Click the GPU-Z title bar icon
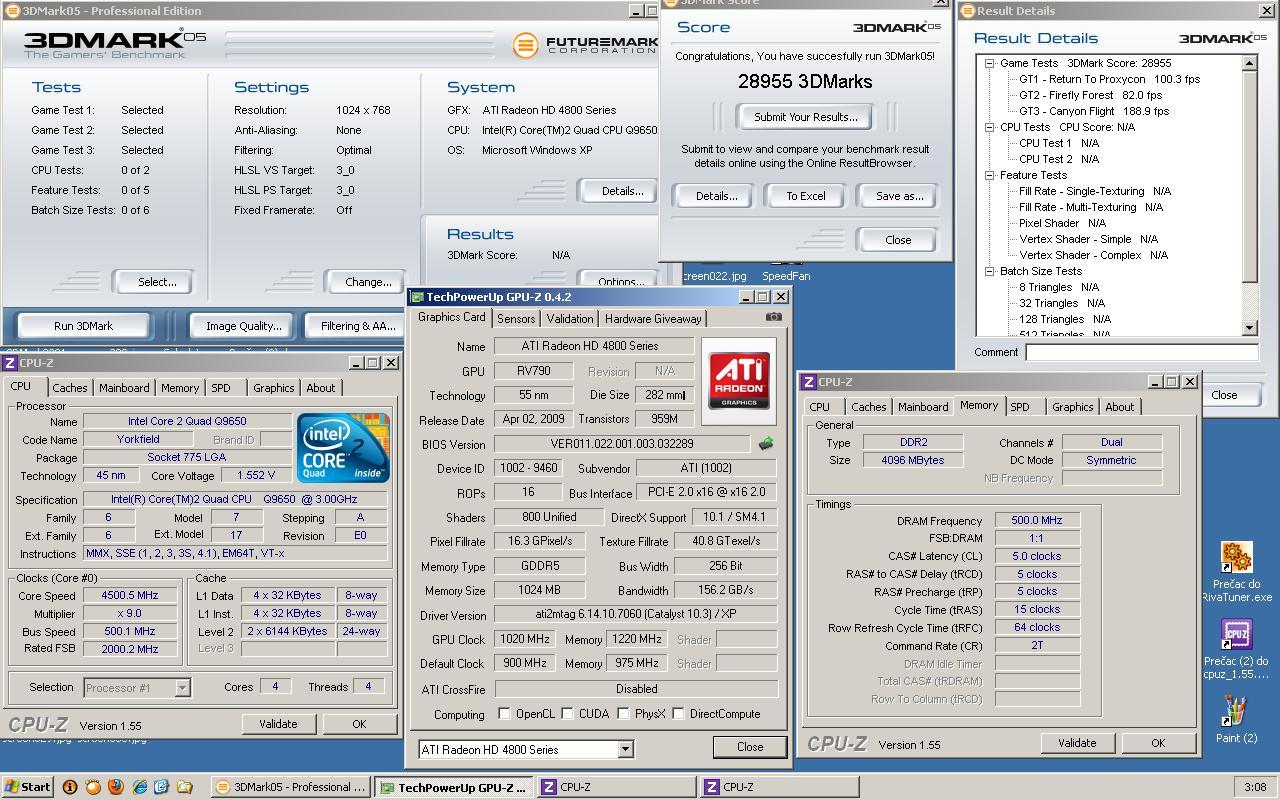This screenshot has height=800, width=1280. pos(417,297)
